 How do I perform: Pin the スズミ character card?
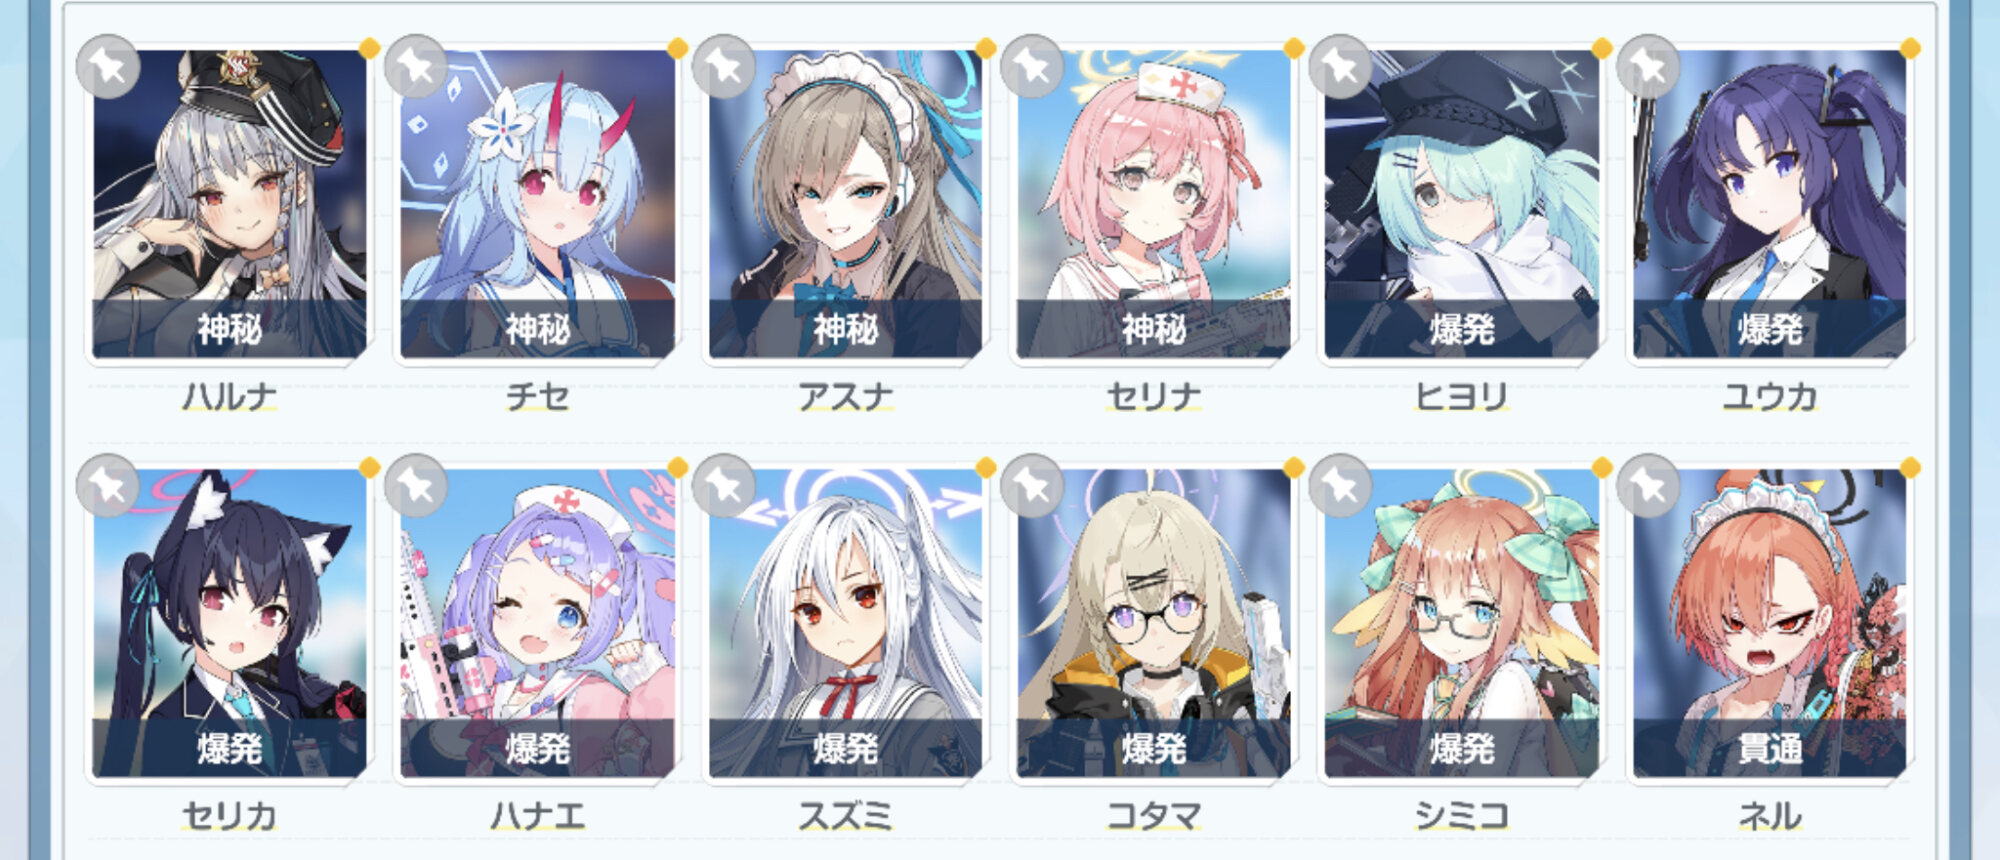click(x=724, y=486)
